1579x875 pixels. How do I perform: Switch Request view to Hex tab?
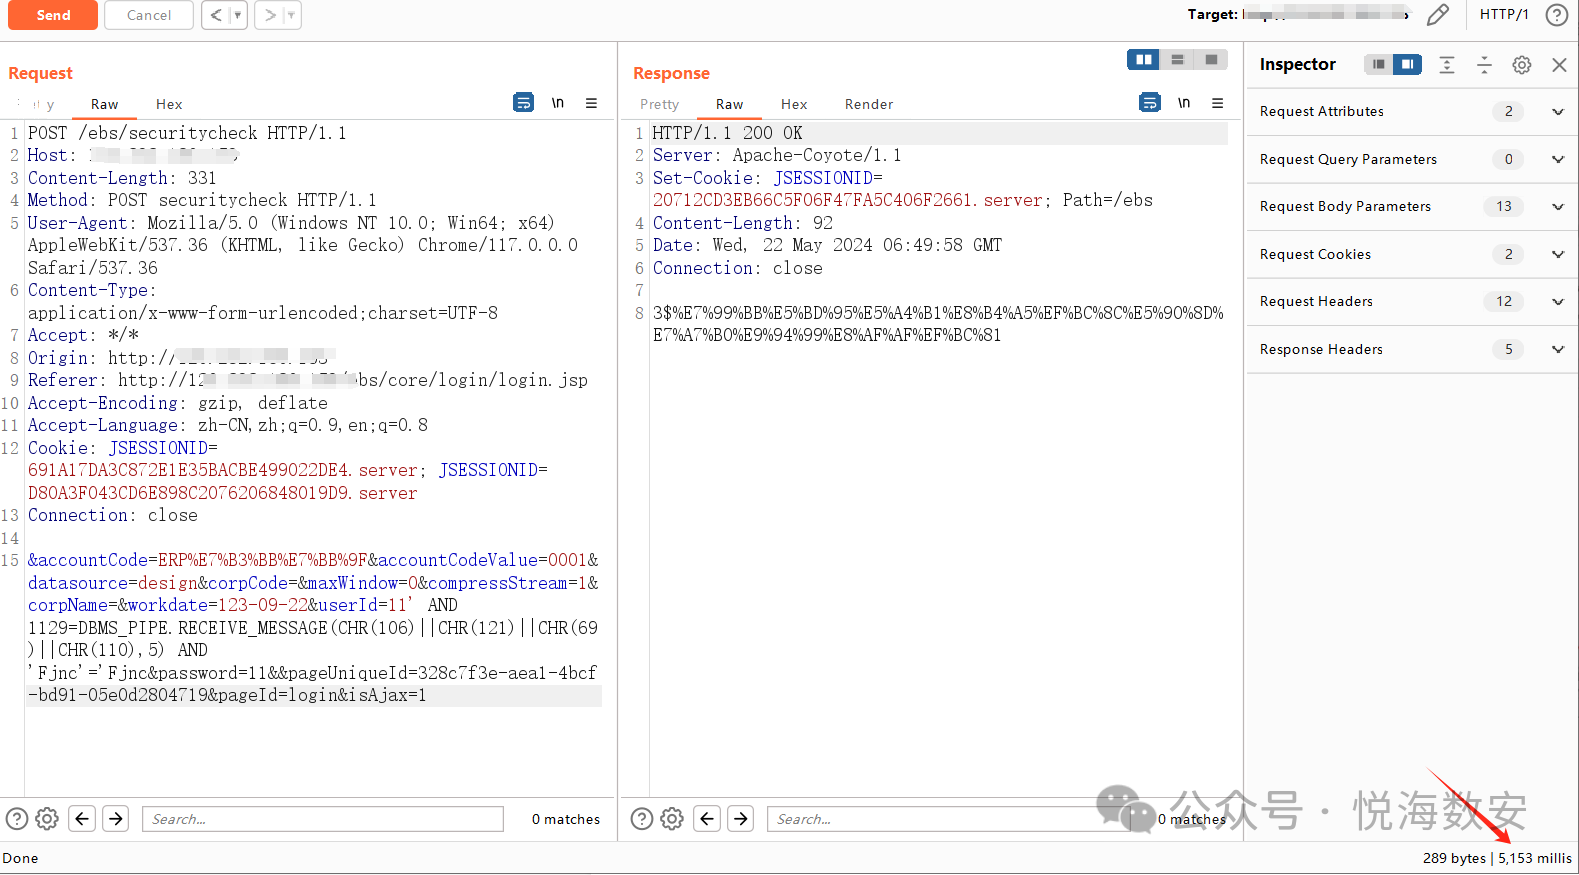point(169,104)
